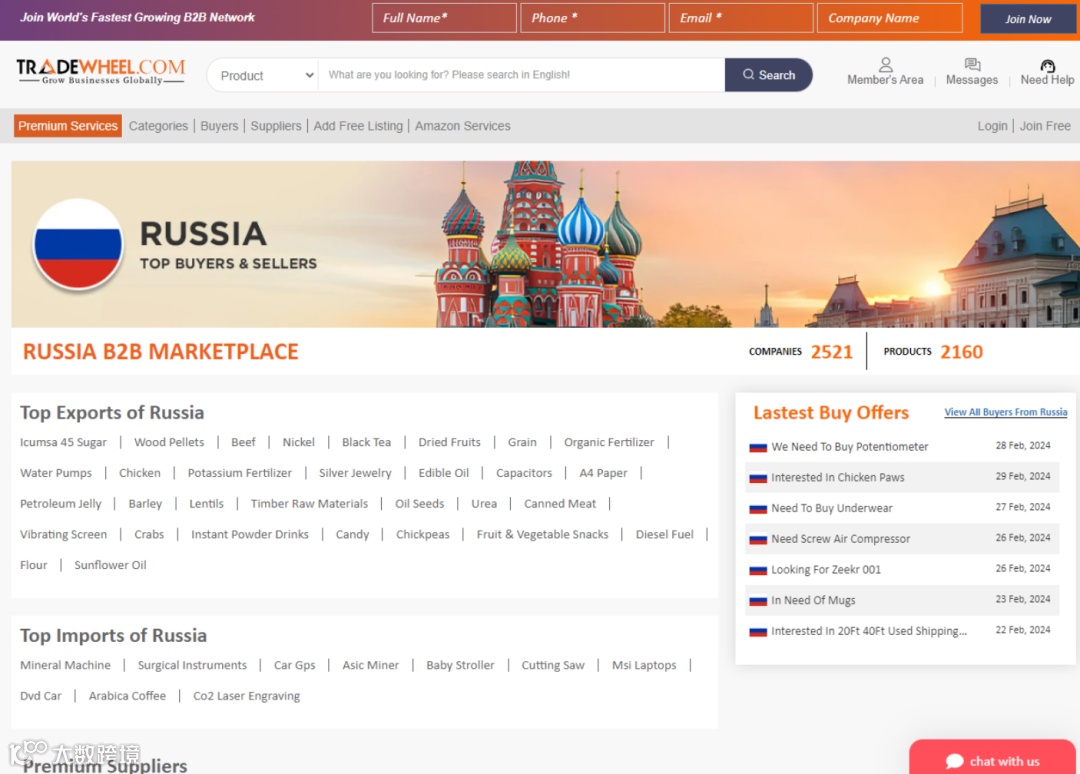Click the Organic Fertilizer export link
1080x774 pixels.
pyautogui.click(x=609, y=442)
